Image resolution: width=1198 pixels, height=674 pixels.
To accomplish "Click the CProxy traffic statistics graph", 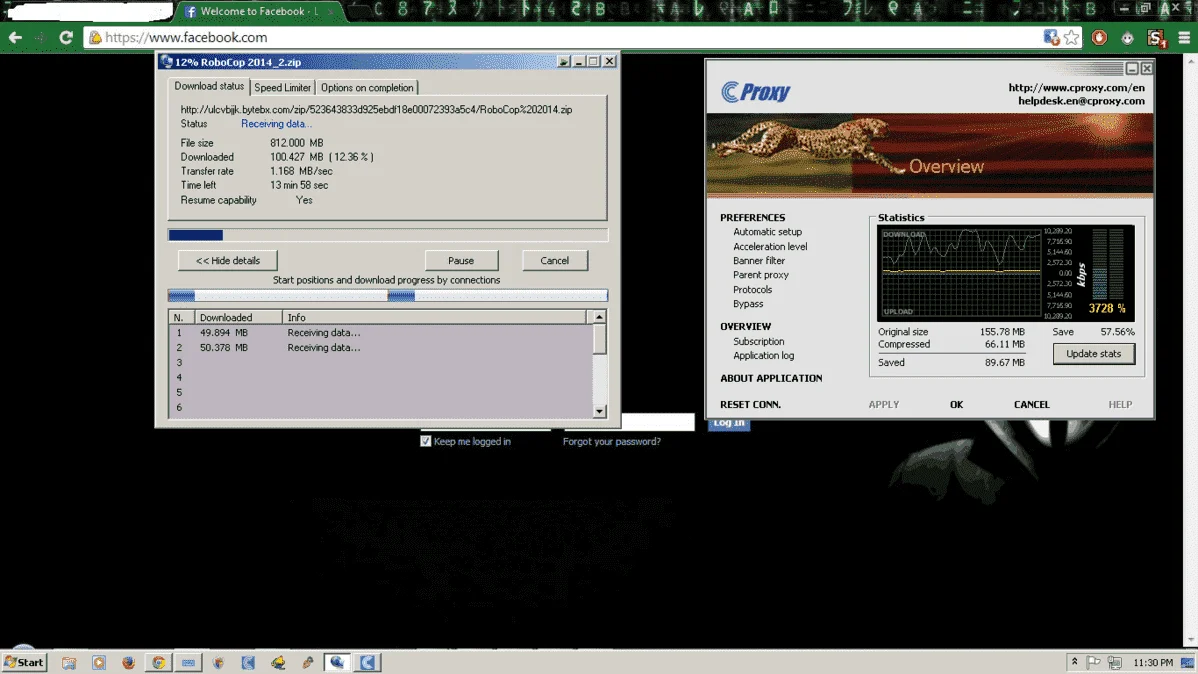I will coord(961,273).
